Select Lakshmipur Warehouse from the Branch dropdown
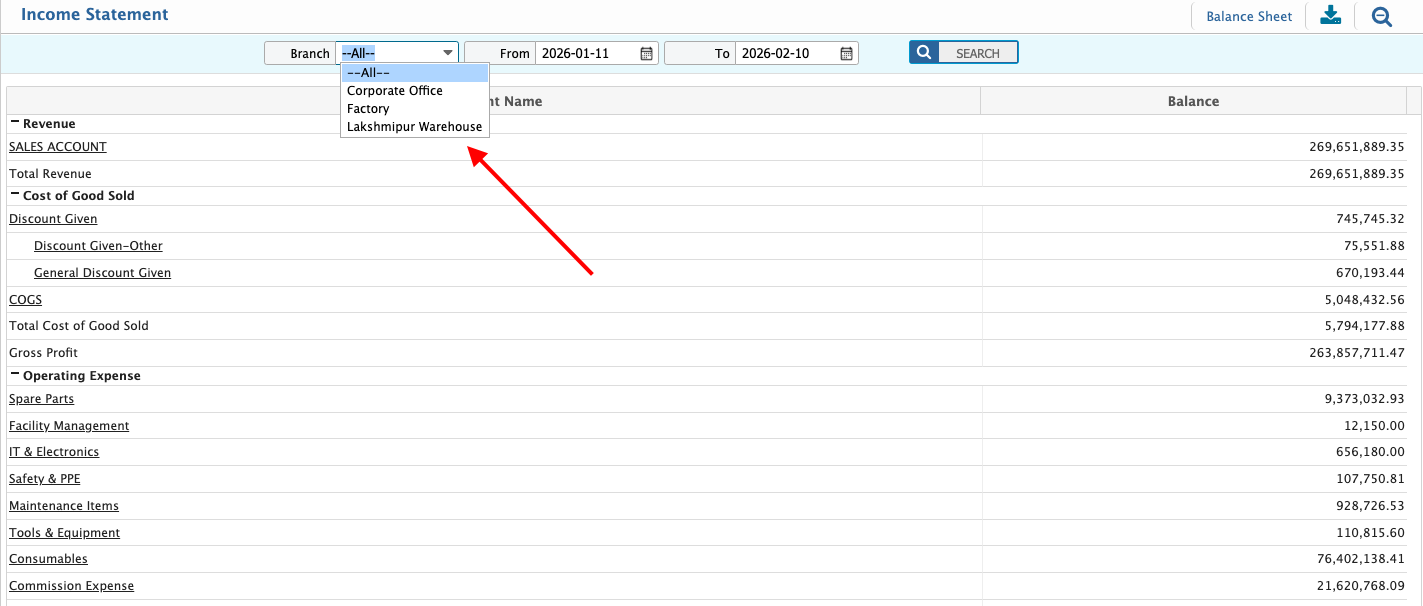1423x606 pixels. pyautogui.click(x=414, y=126)
